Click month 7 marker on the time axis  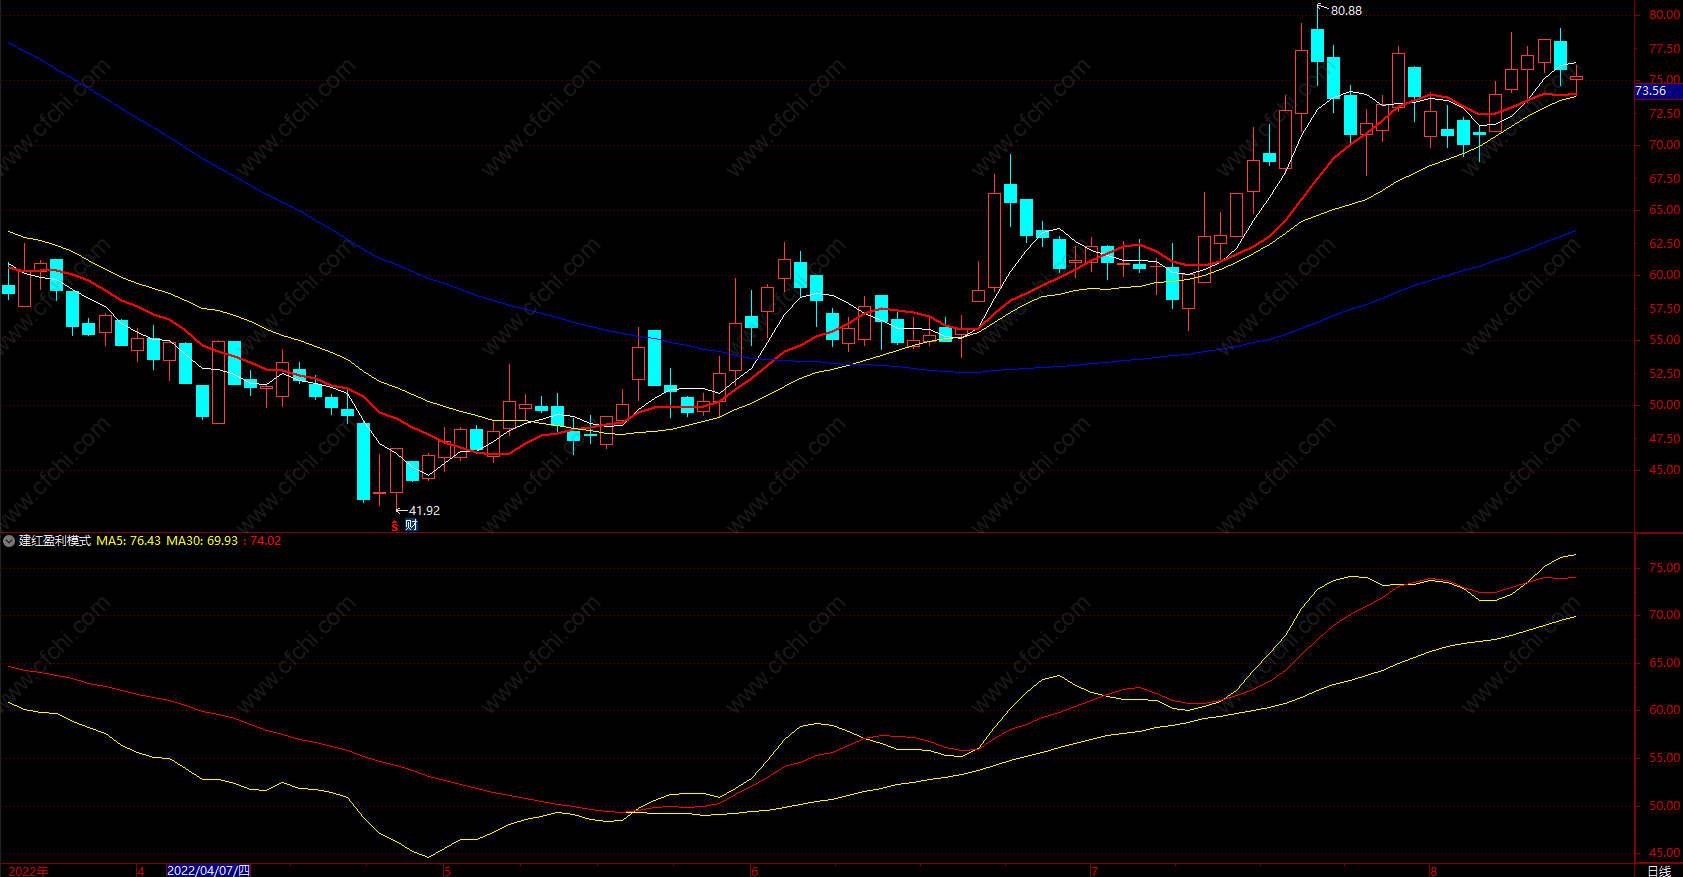point(1094,871)
